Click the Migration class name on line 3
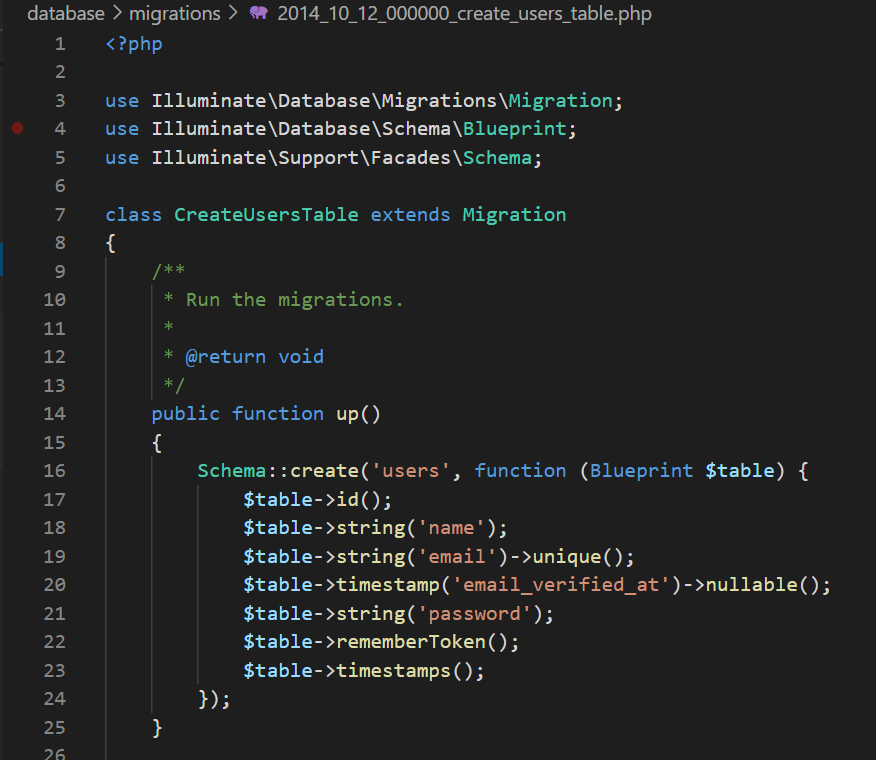876x760 pixels. [560, 101]
